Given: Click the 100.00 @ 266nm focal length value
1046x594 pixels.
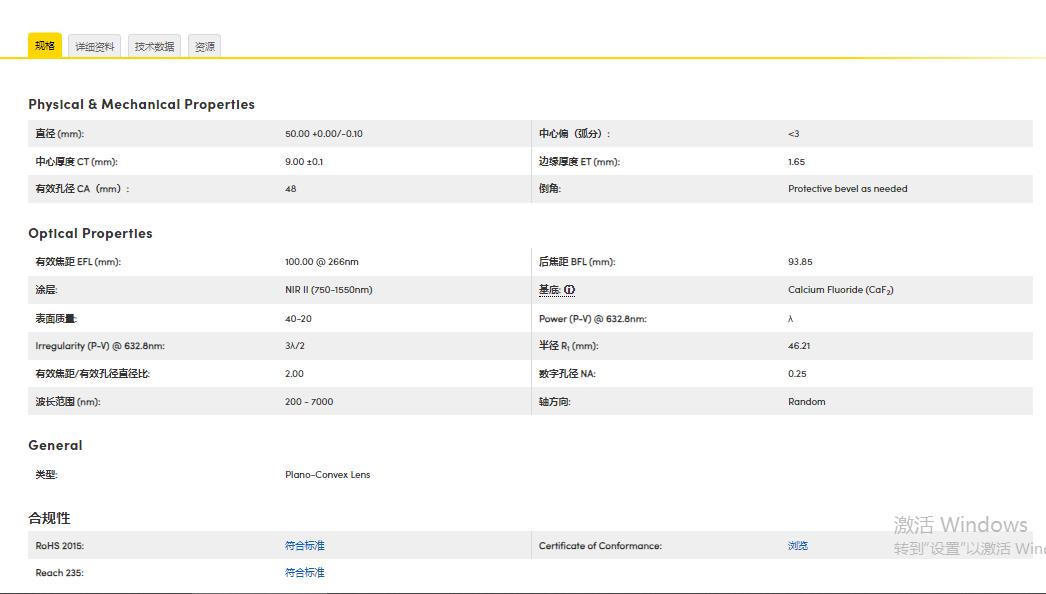Looking at the screenshot, I should pos(321,262).
